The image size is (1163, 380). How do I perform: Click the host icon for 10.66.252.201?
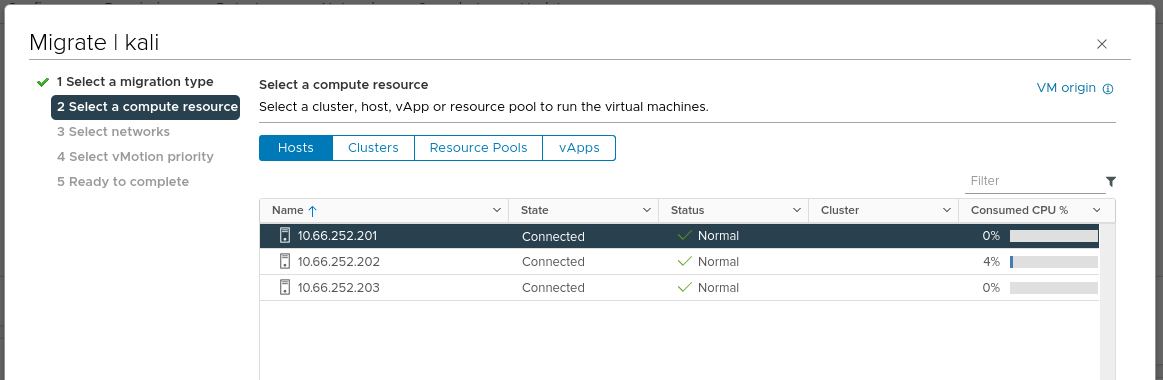[285, 236]
